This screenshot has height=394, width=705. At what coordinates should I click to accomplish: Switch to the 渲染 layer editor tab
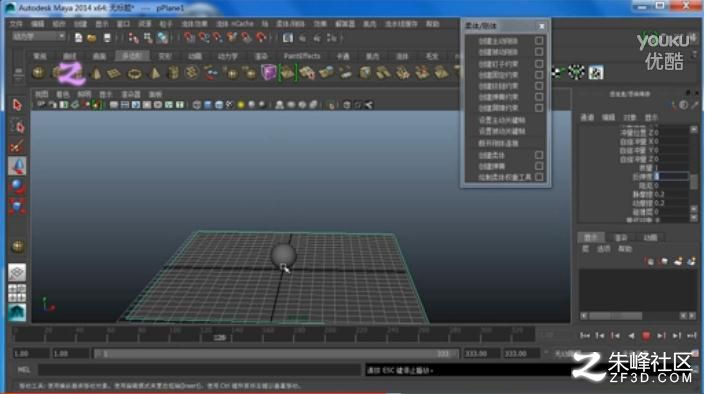(x=620, y=237)
